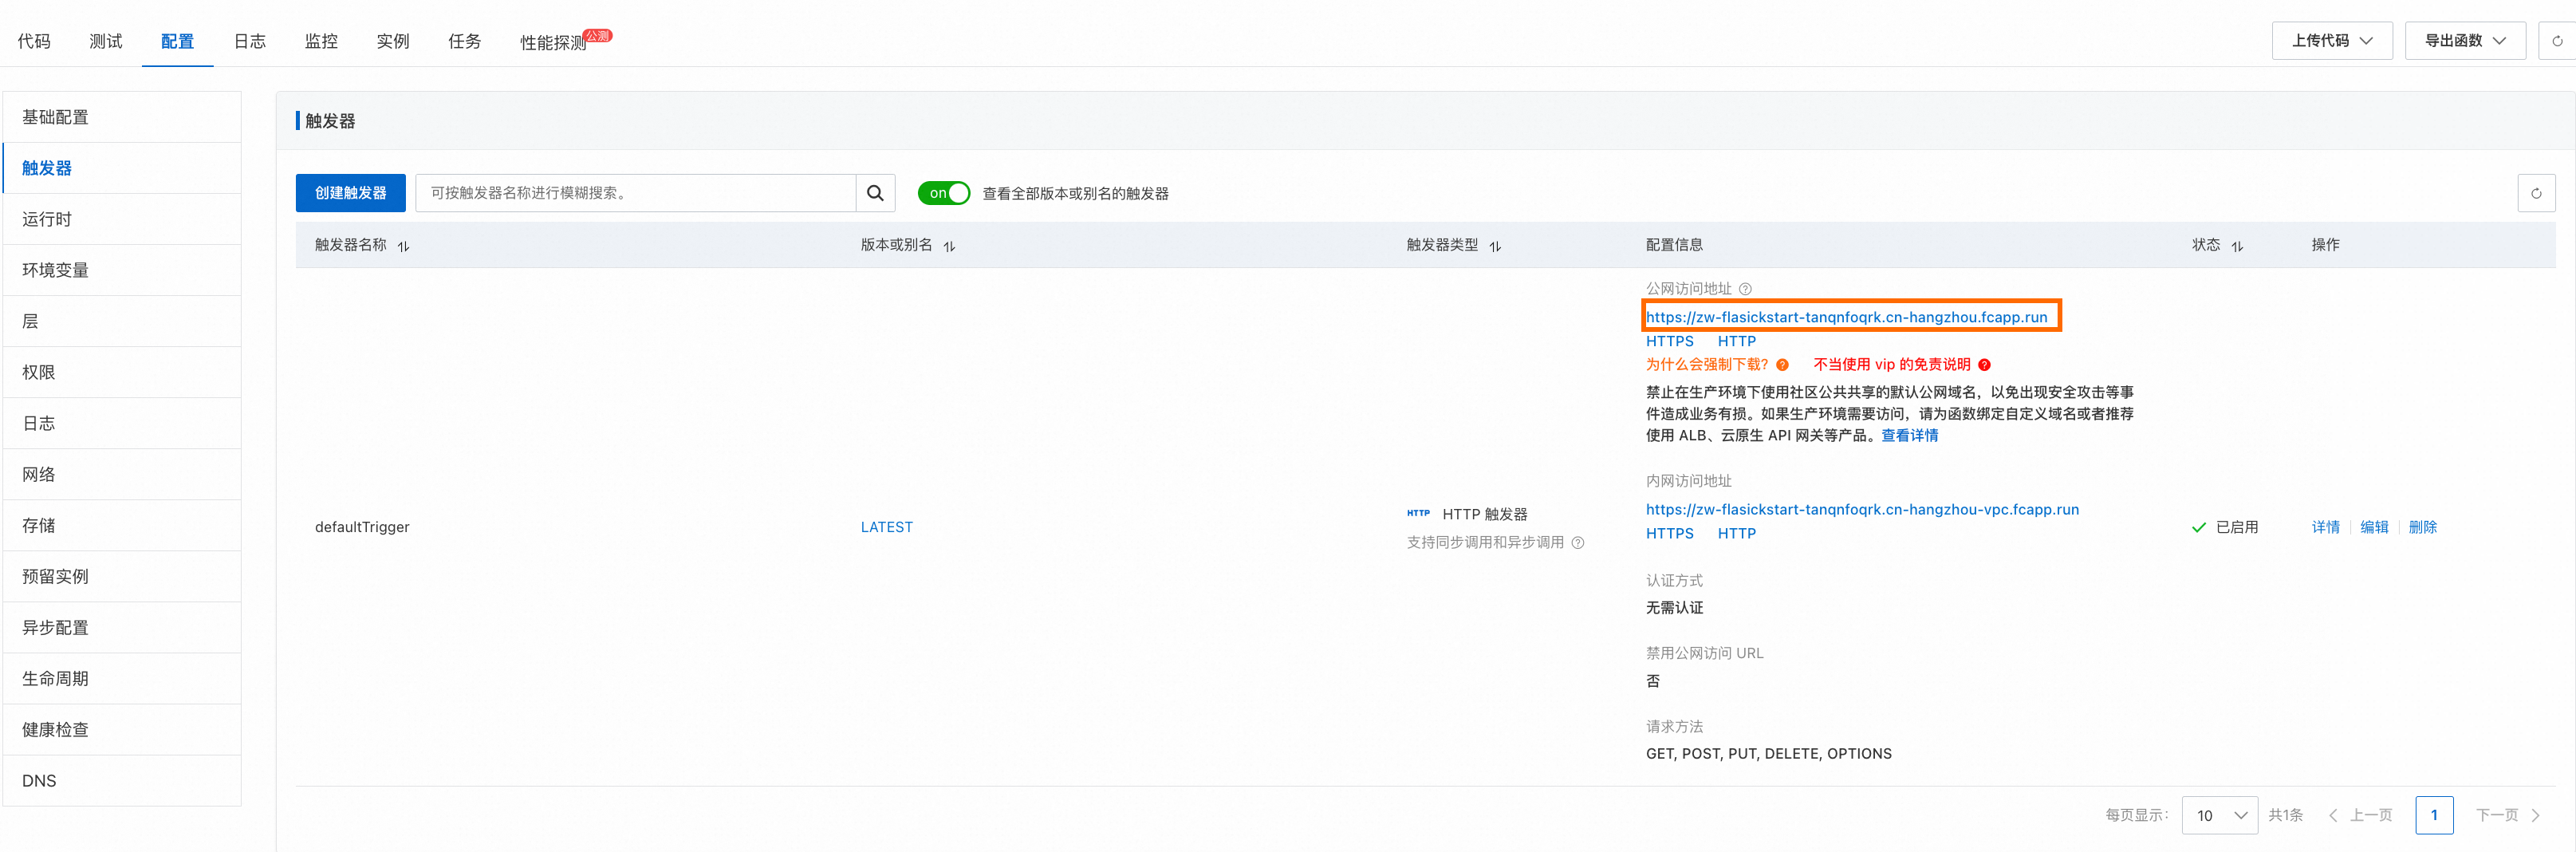Toggle view all versions trigger switch
The height and width of the screenshot is (852, 2576).
943,193
